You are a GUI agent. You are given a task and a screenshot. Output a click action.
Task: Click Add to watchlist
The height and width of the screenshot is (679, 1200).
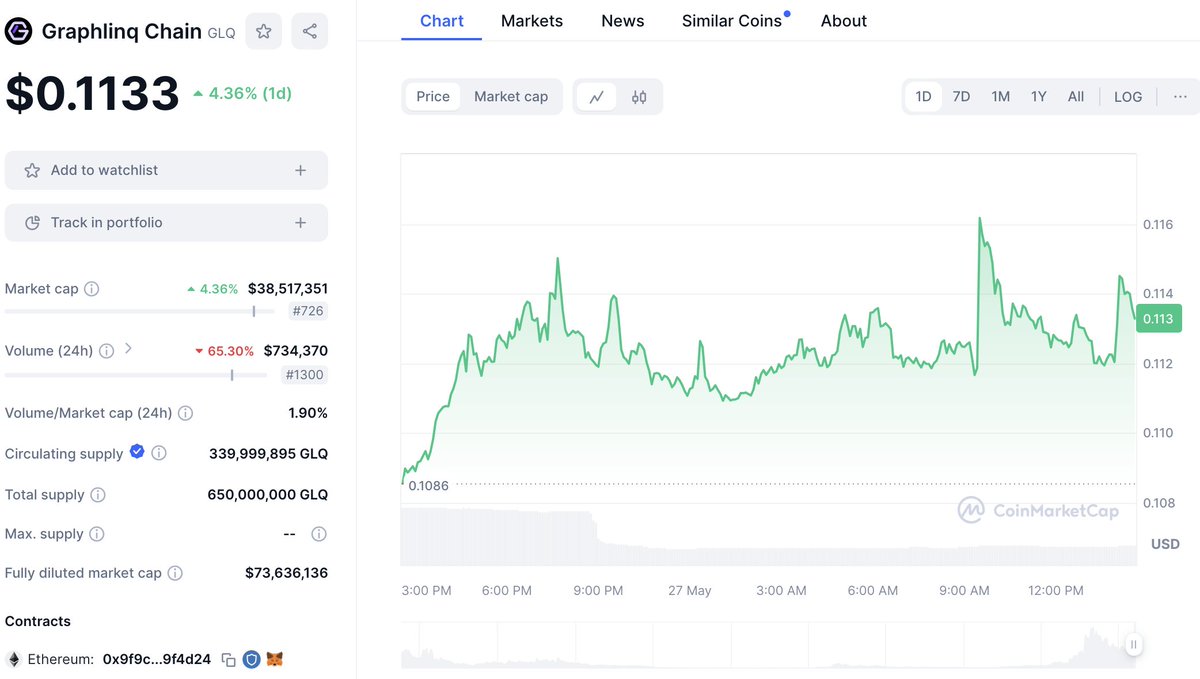pos(166,170)
